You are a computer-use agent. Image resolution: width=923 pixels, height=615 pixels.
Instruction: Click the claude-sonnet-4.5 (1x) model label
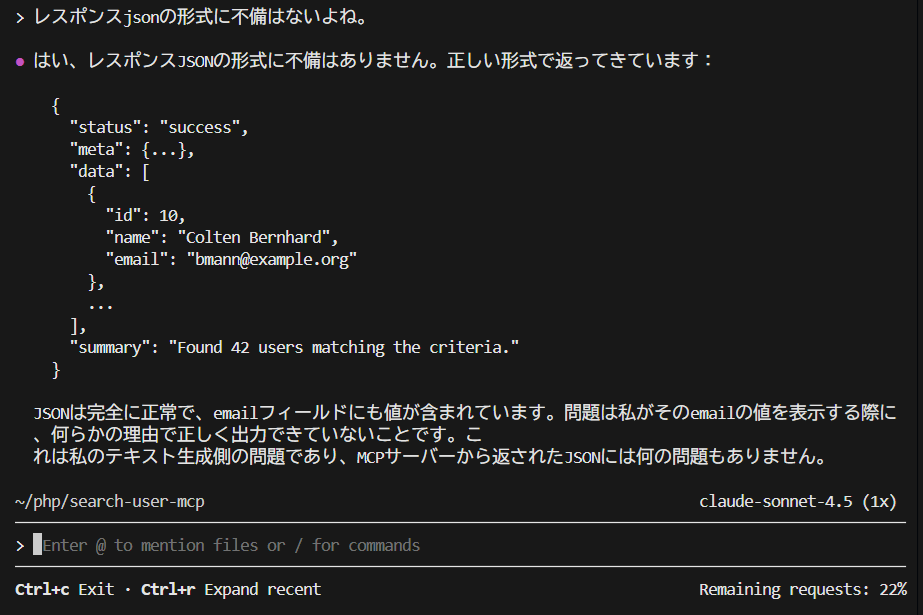click(797, 501)
